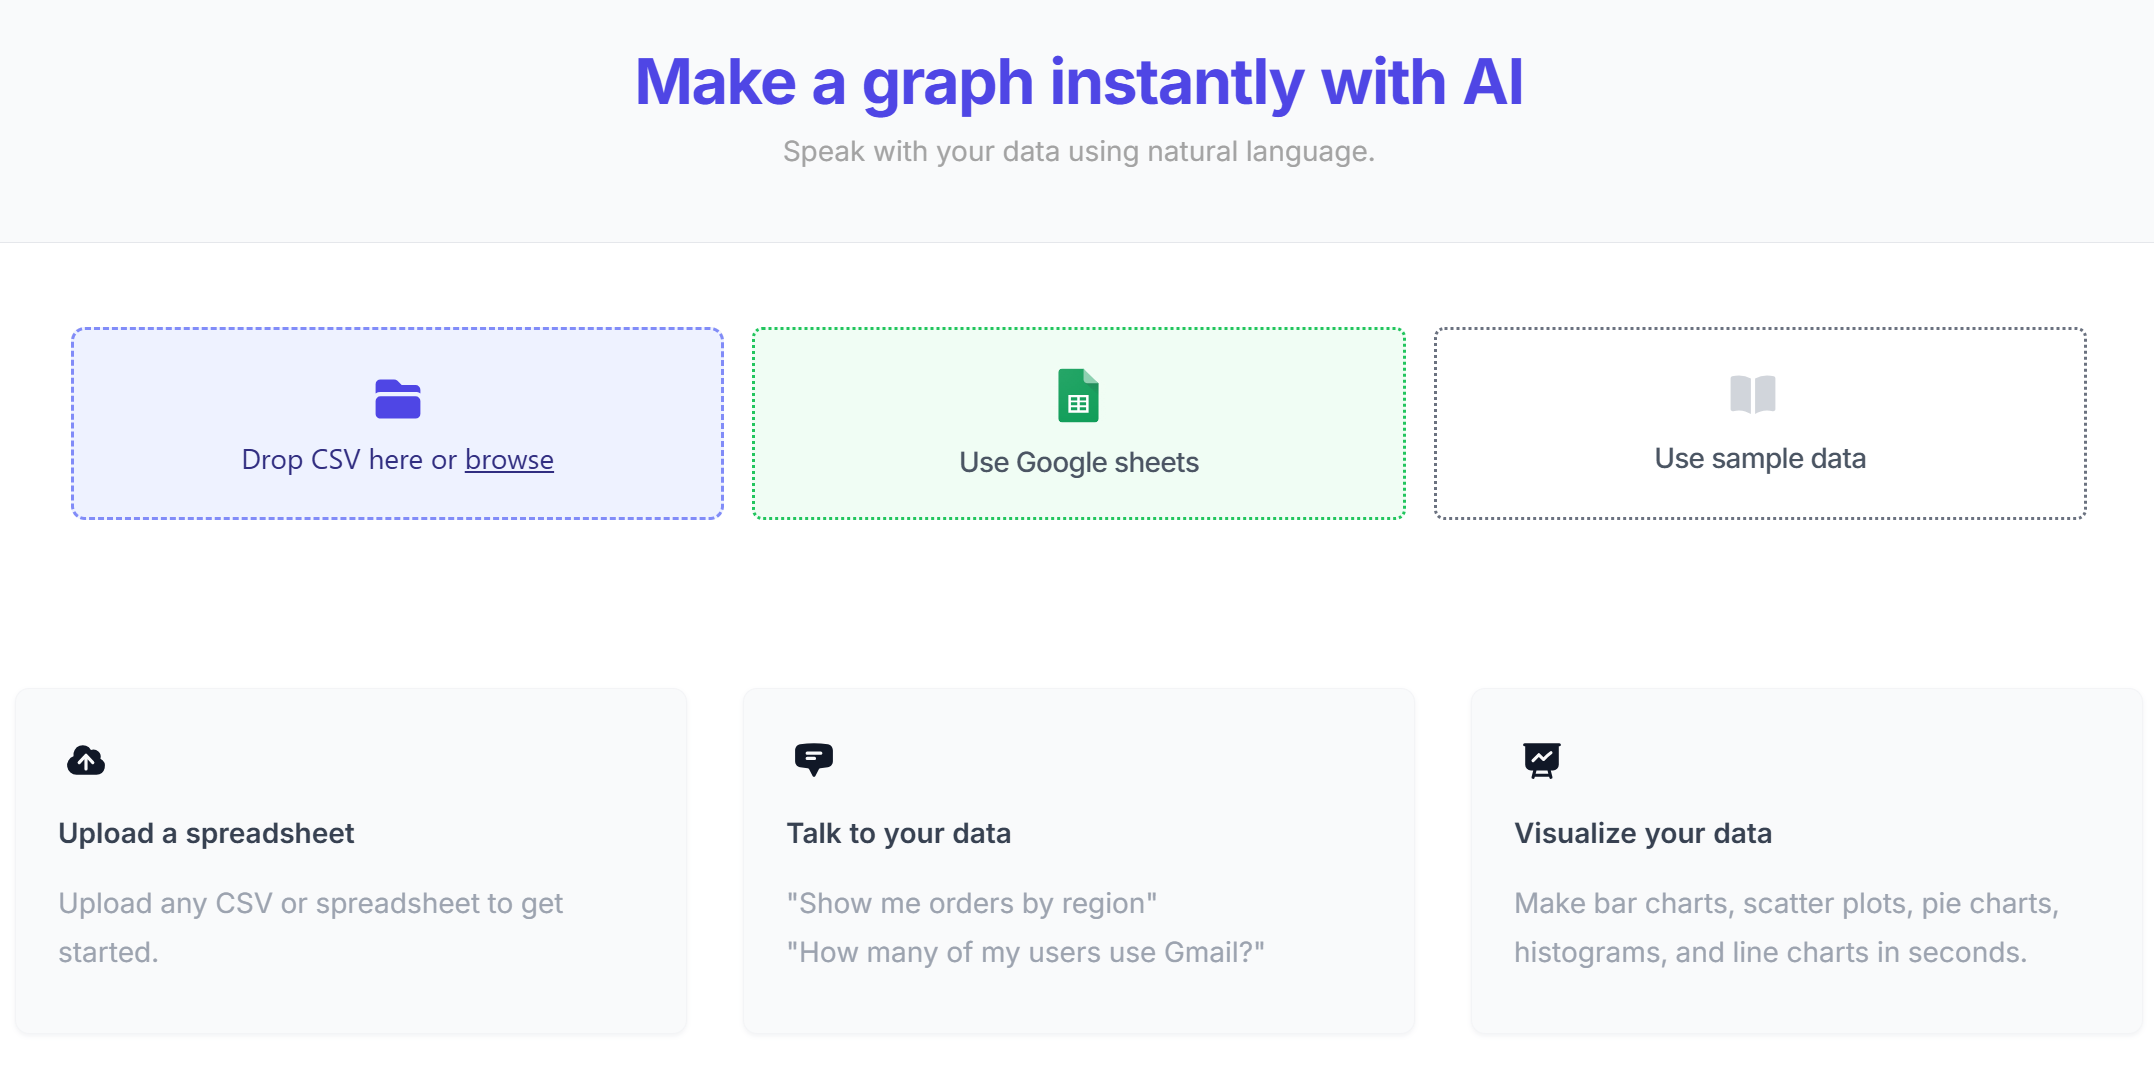Select the Visualize your data card
2154x1072 pixels.
coord(1804,860)
